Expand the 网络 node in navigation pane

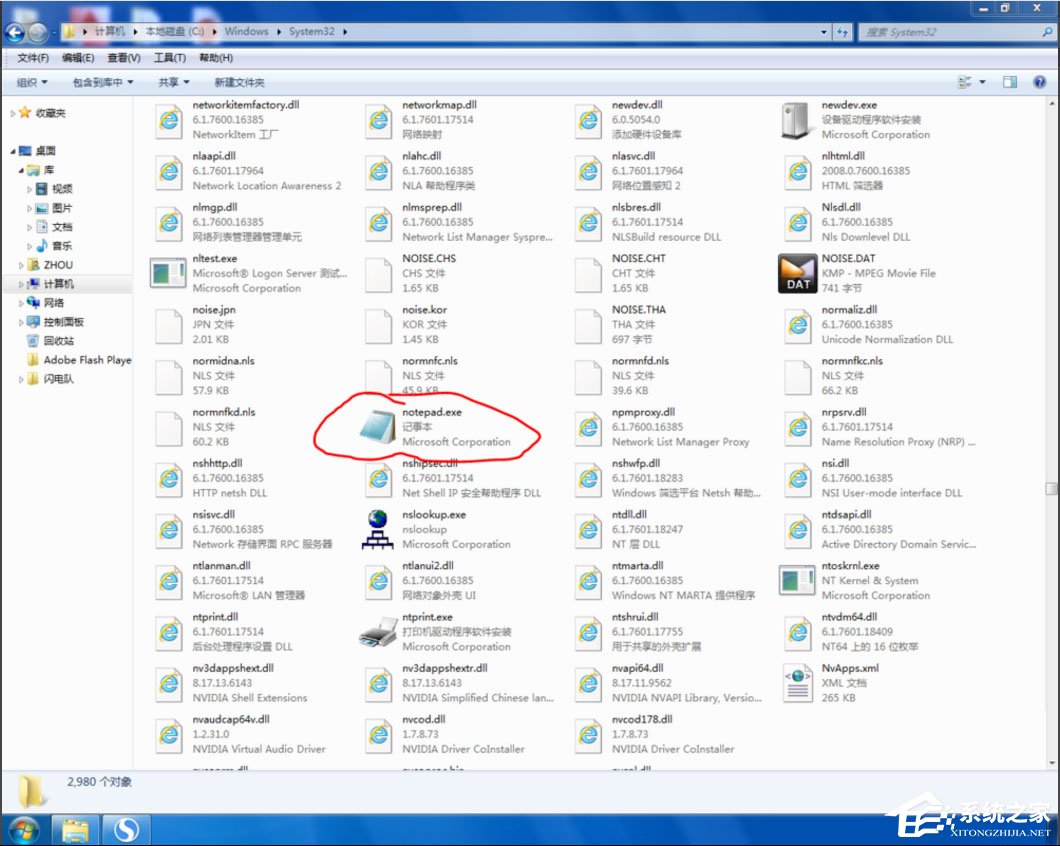point(22,302)
